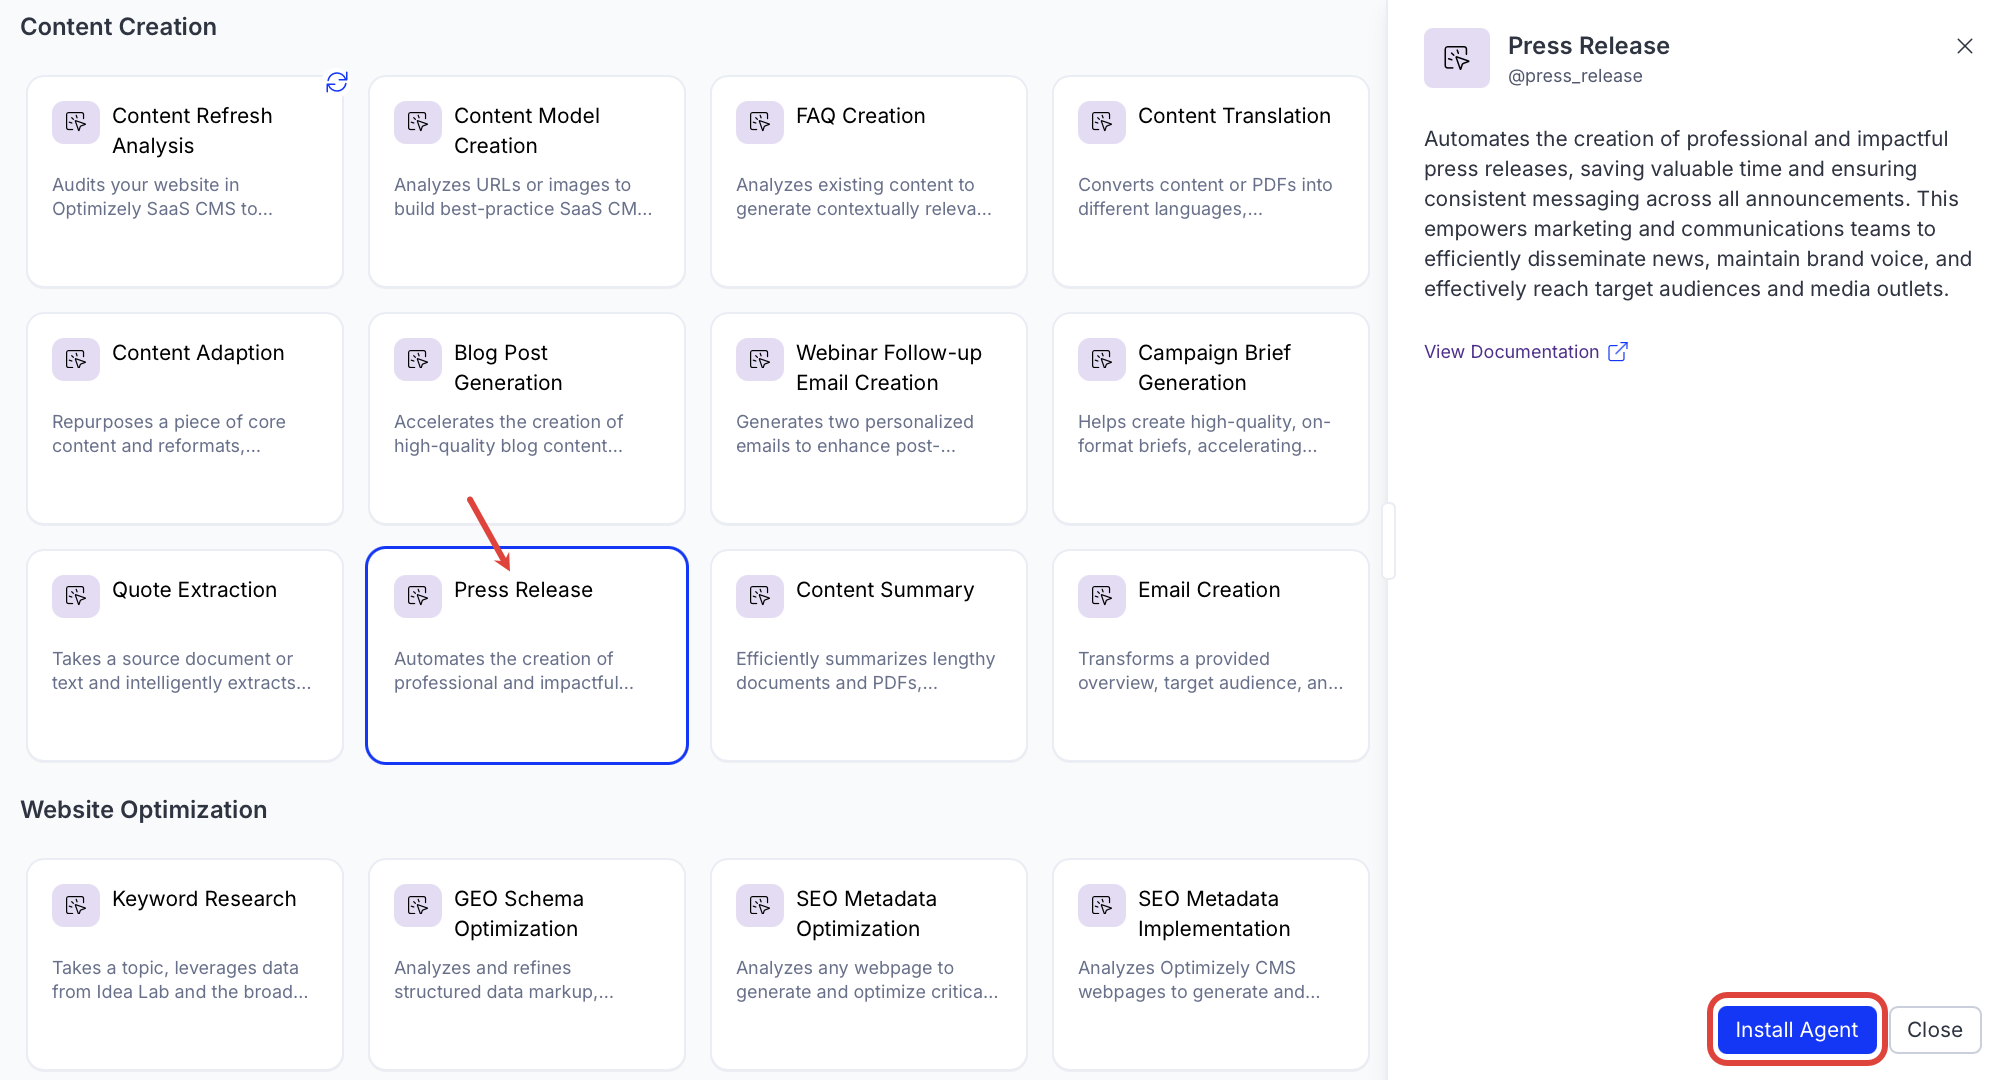The width and height of the screenshot is (2002, 1080).
Task: Click the Content Model Creation agent icon
Action: pyautogui.click(x=418, y=122)
